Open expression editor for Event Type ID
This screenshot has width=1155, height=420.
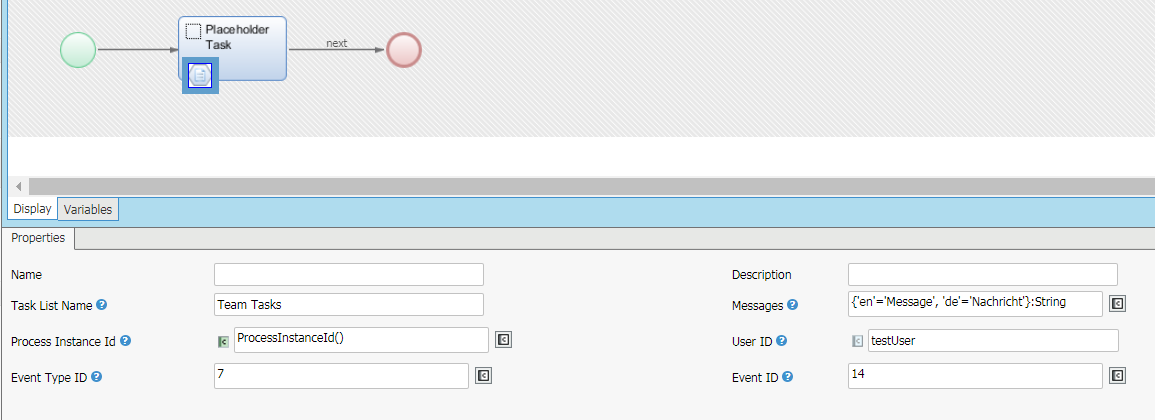pos(484,376)
